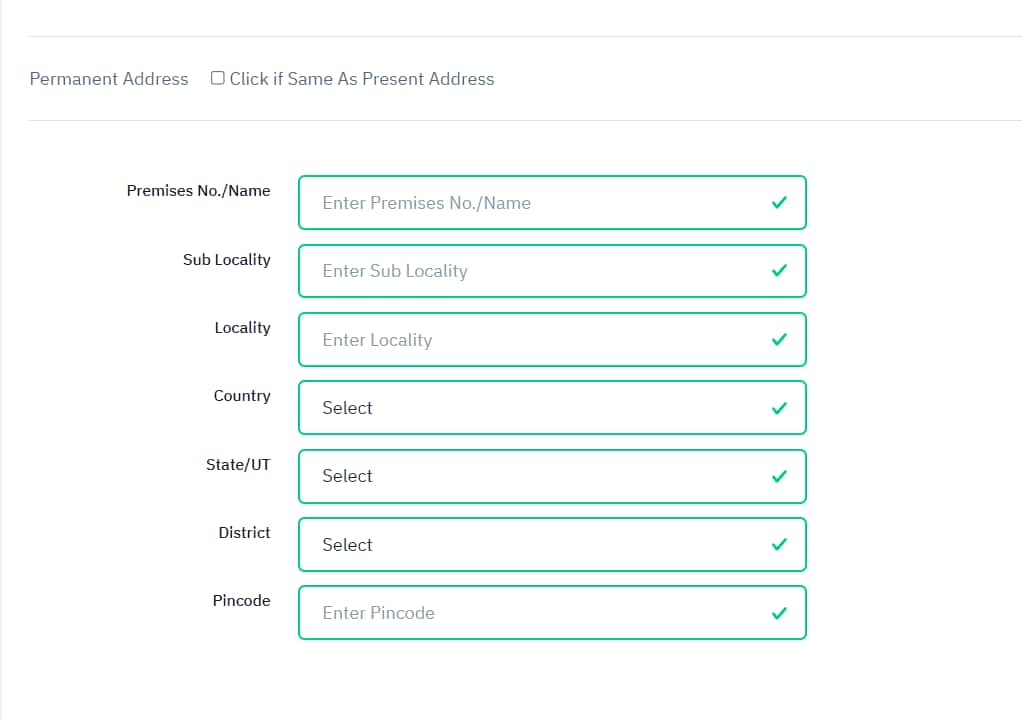This screenshot has width=1022, height=721.
Task: Click the Sub Locality label text
Action: pos(227,259)
